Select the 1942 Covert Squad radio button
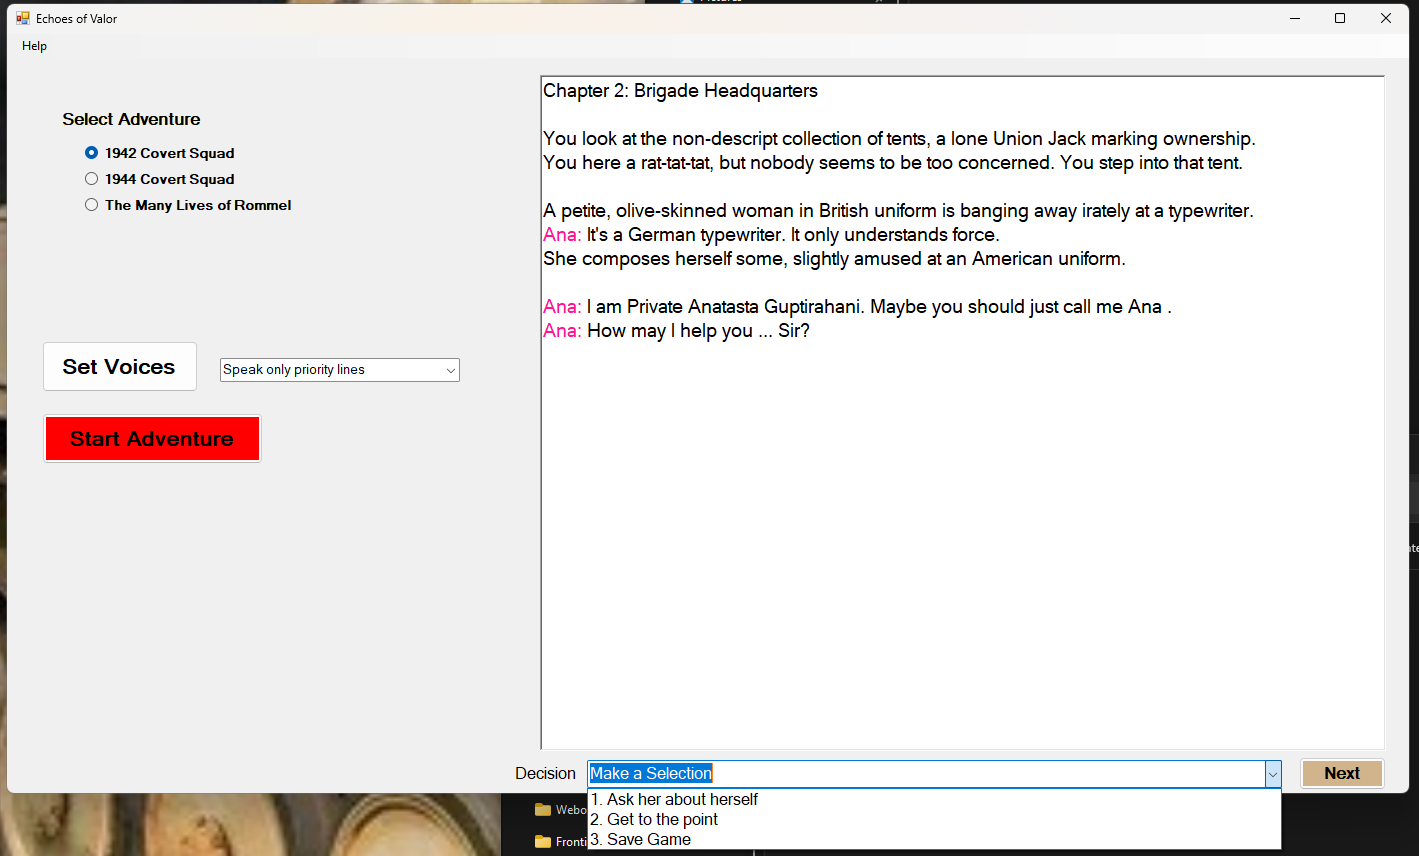 pyautogui.click(x=92, y=153)
